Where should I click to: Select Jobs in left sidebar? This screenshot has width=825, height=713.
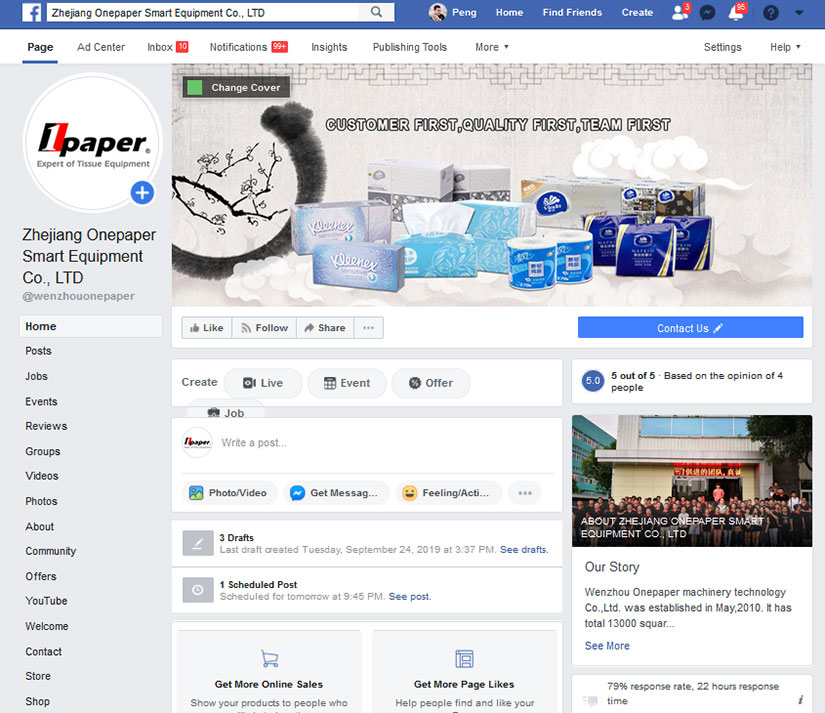(36, 376)
